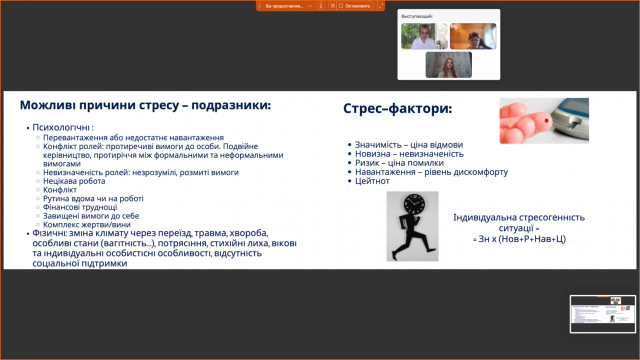The image size is (640, 360).
Task: Click 'Індивідуальна стресогенність ситуації' text
Action: point(519,223)
